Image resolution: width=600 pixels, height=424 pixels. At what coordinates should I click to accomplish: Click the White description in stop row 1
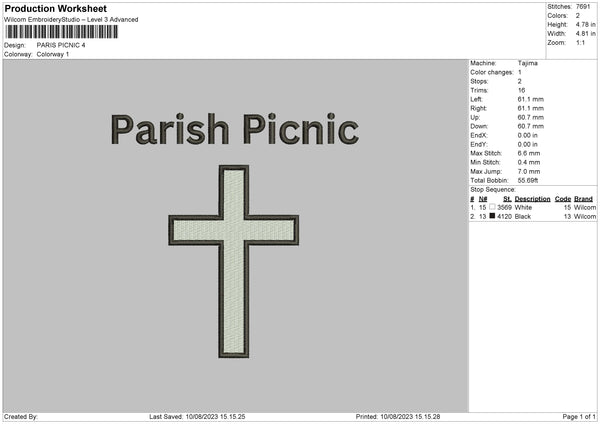coord(523,207)
